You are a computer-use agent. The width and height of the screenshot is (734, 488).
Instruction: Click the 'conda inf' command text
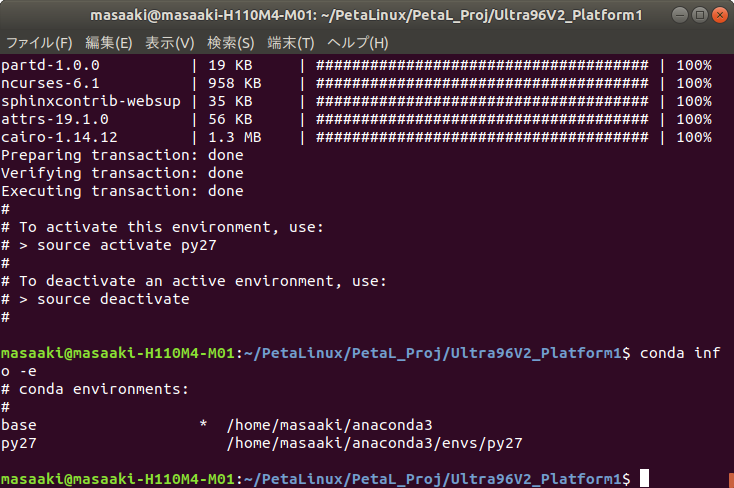(680, 353)
